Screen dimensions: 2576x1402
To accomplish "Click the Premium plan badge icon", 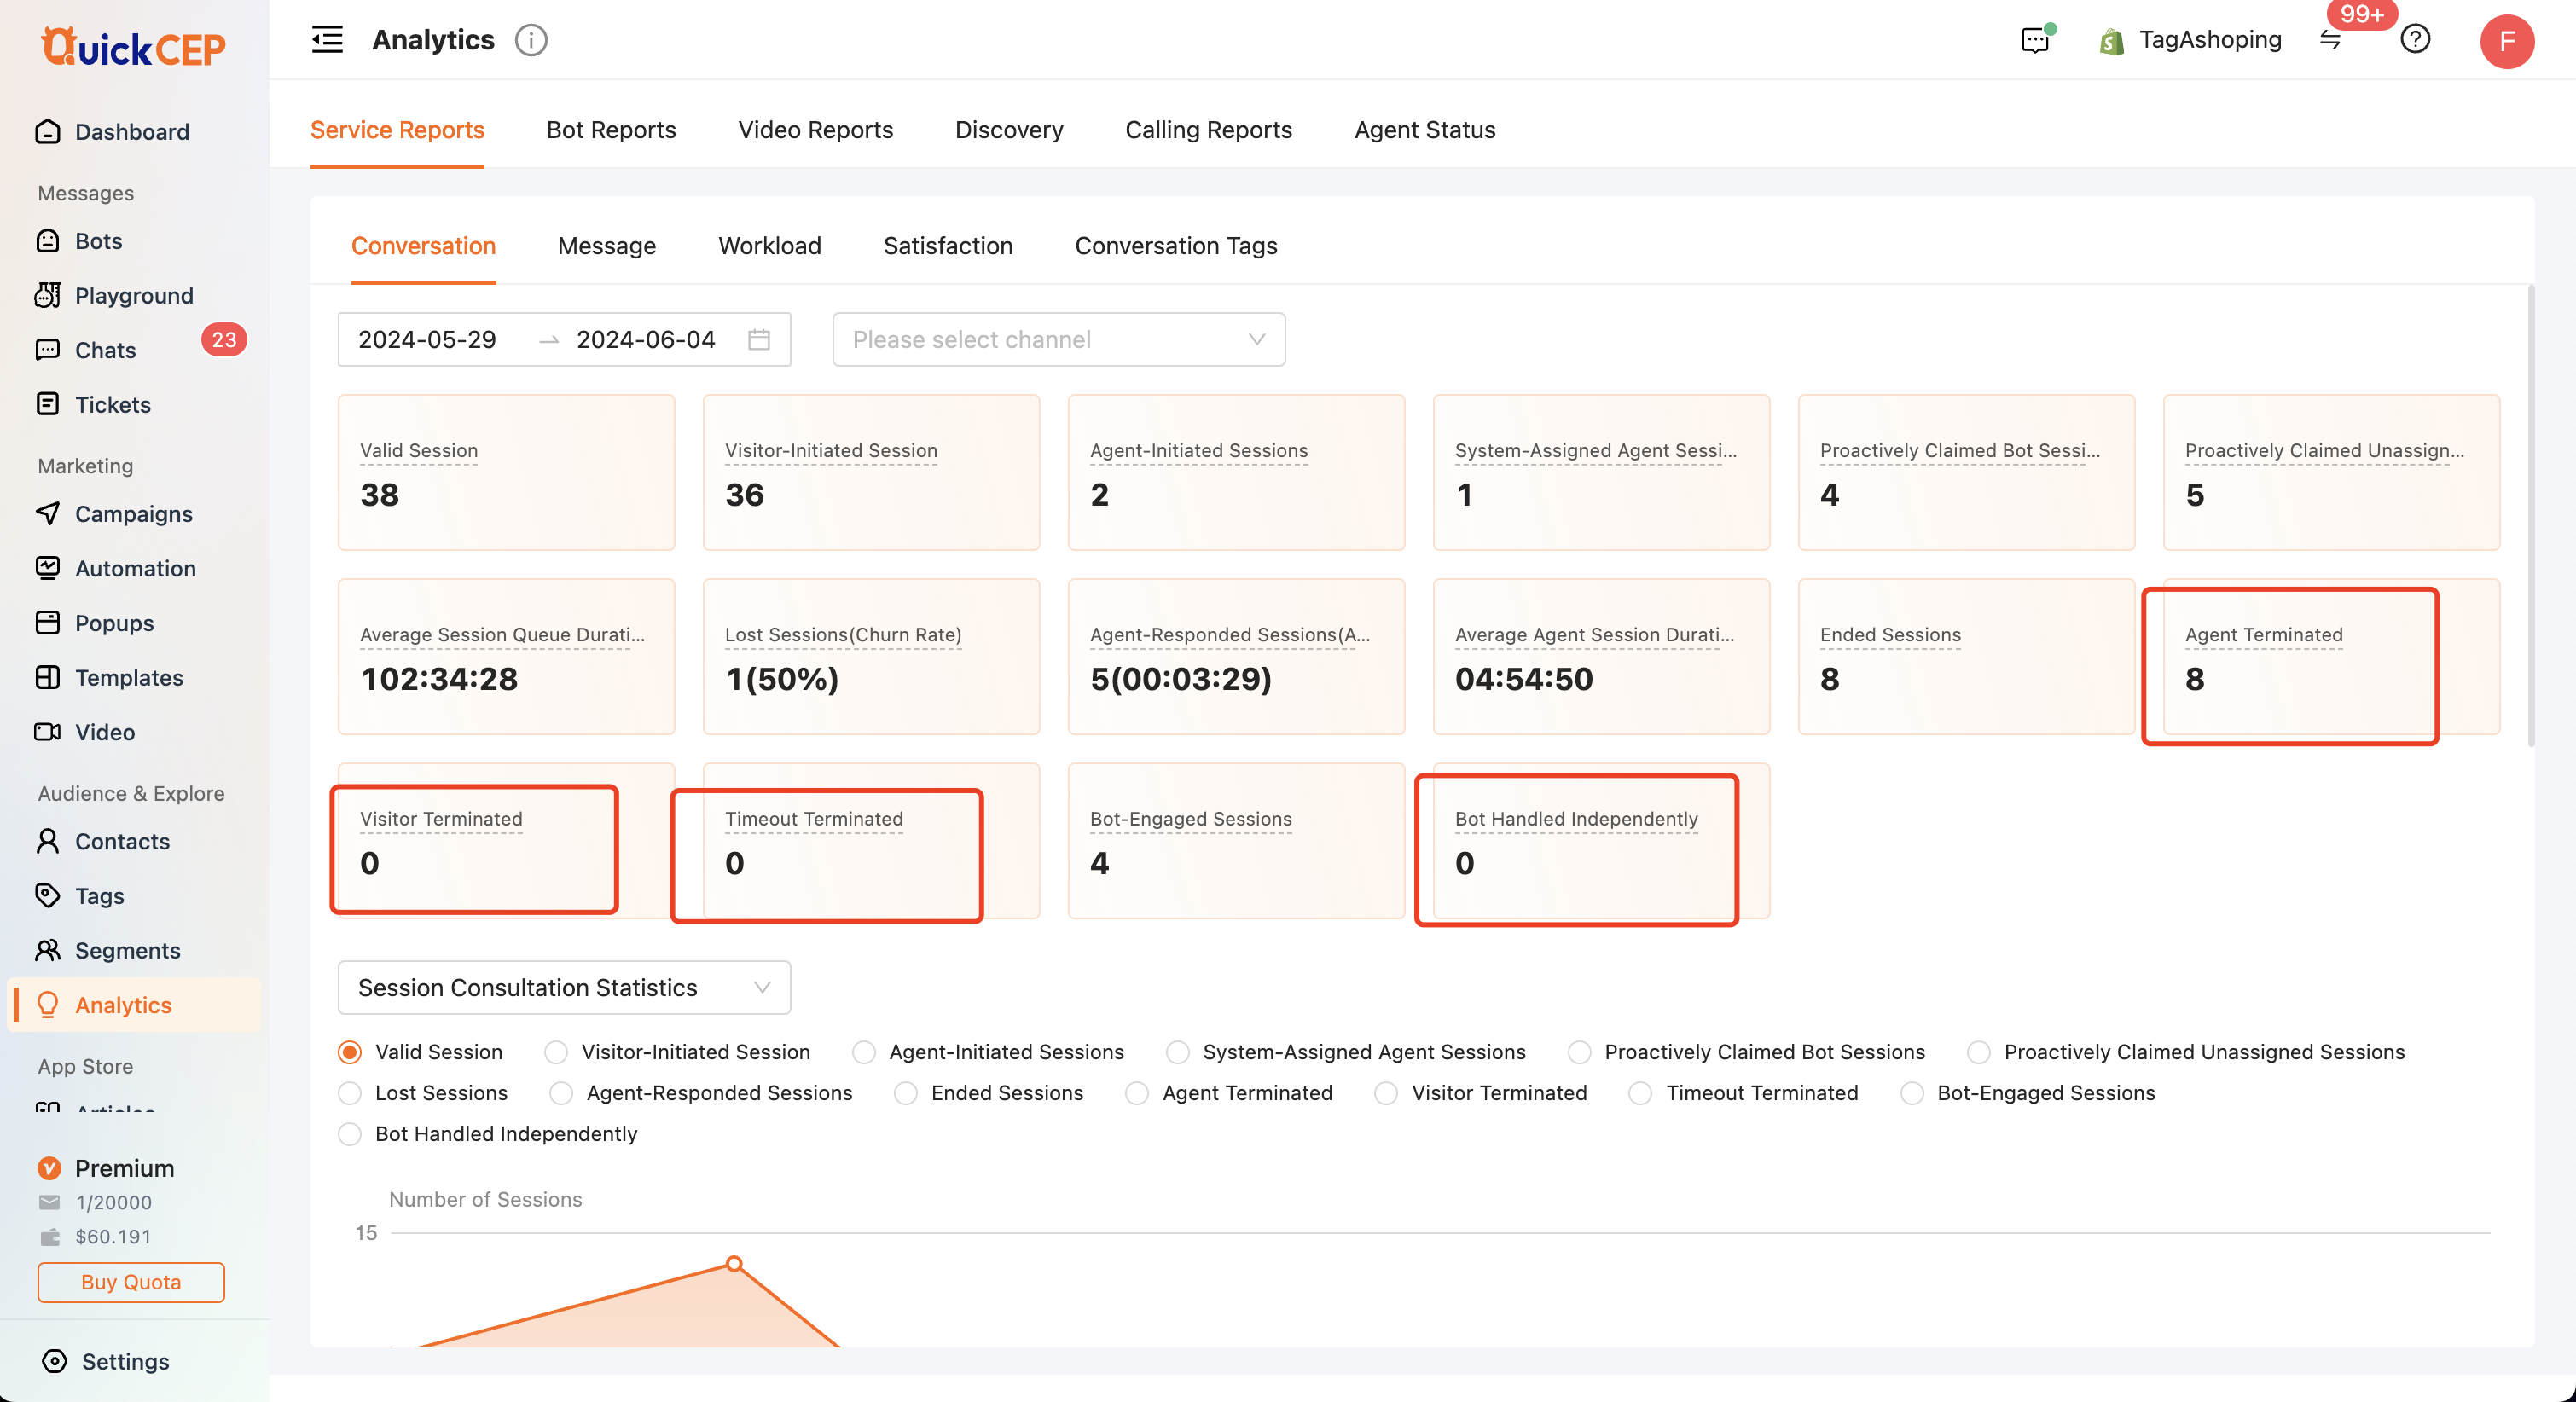I will tap(49, 1168).
